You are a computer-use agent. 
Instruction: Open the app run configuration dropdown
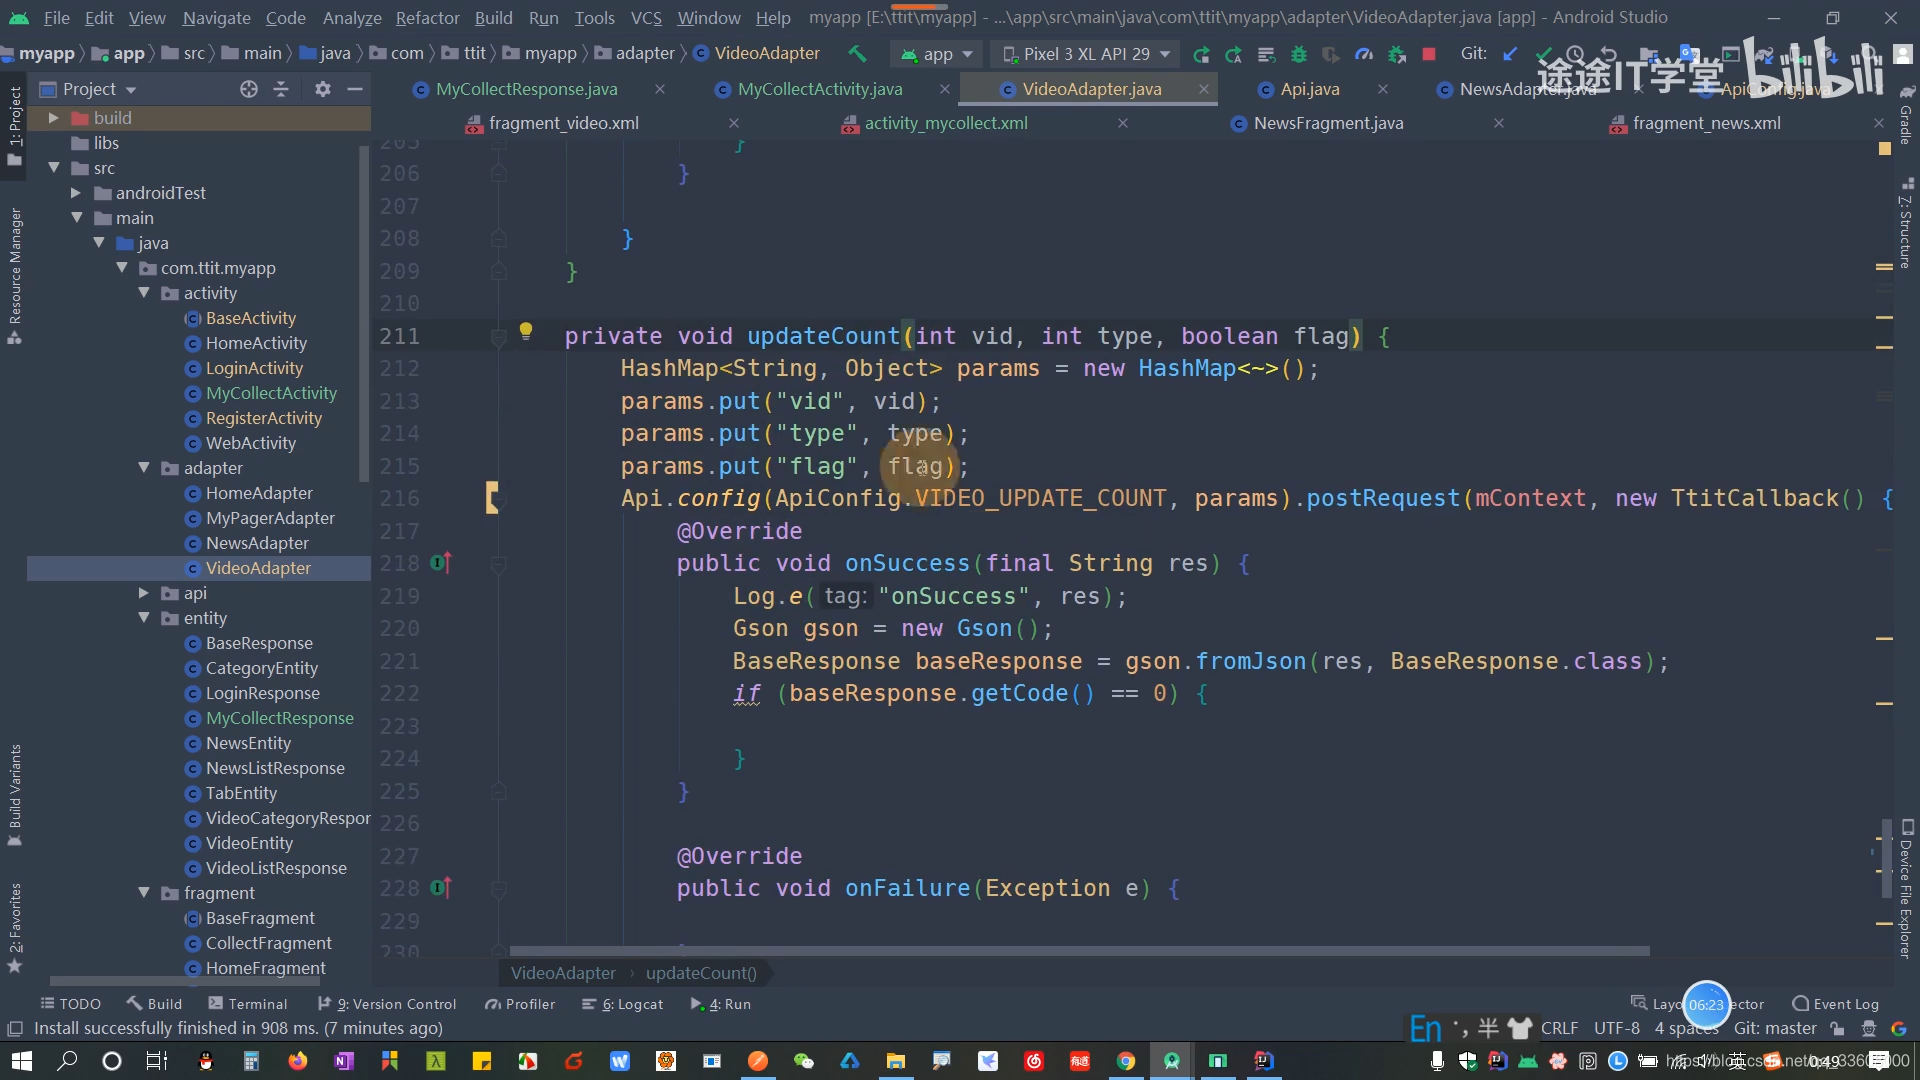[936, 54]
